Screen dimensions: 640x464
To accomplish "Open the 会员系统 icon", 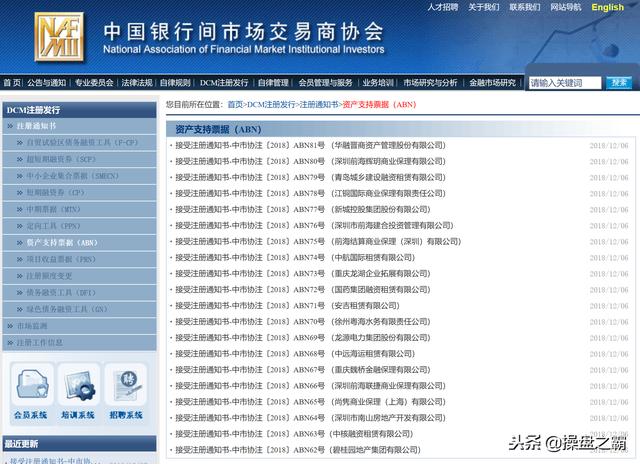I will tap(31, 392).
